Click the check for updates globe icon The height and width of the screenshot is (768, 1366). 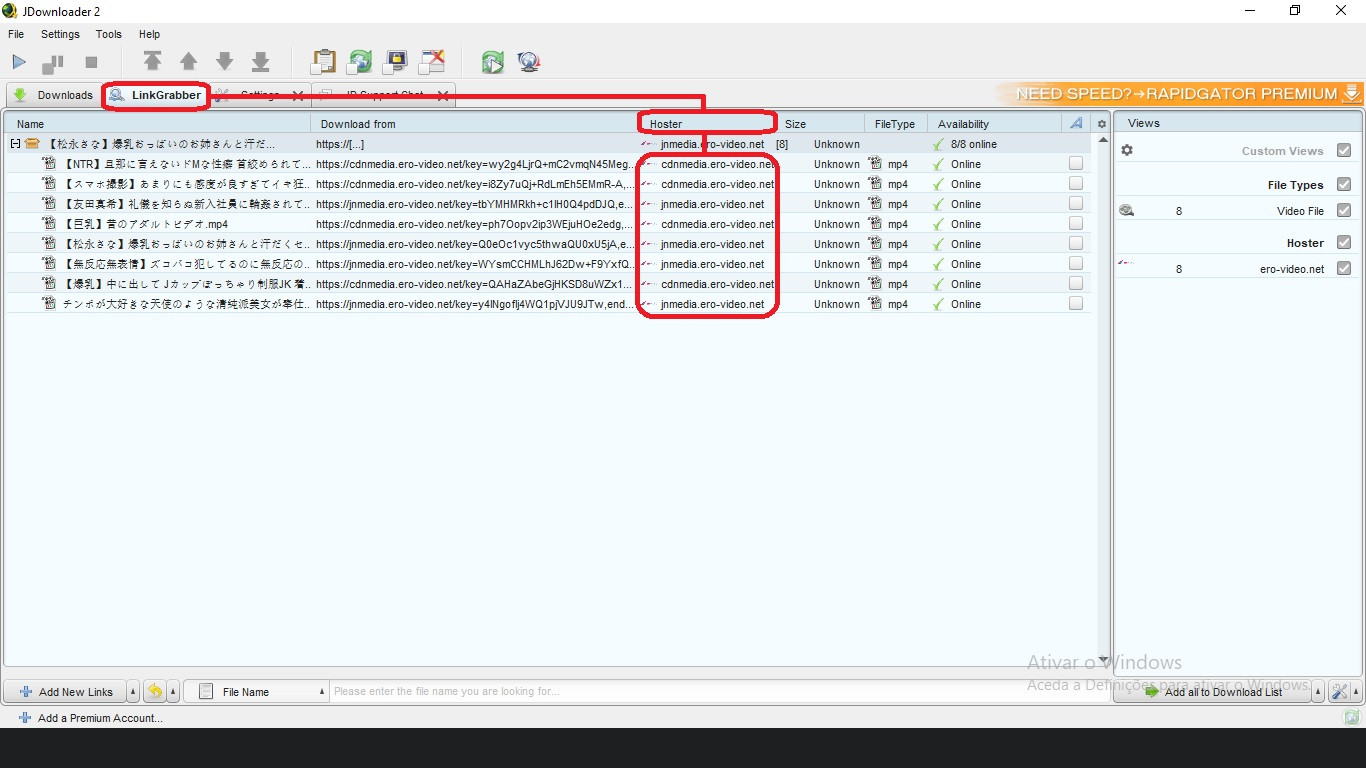pyautogui.click(x=529, y=62)
